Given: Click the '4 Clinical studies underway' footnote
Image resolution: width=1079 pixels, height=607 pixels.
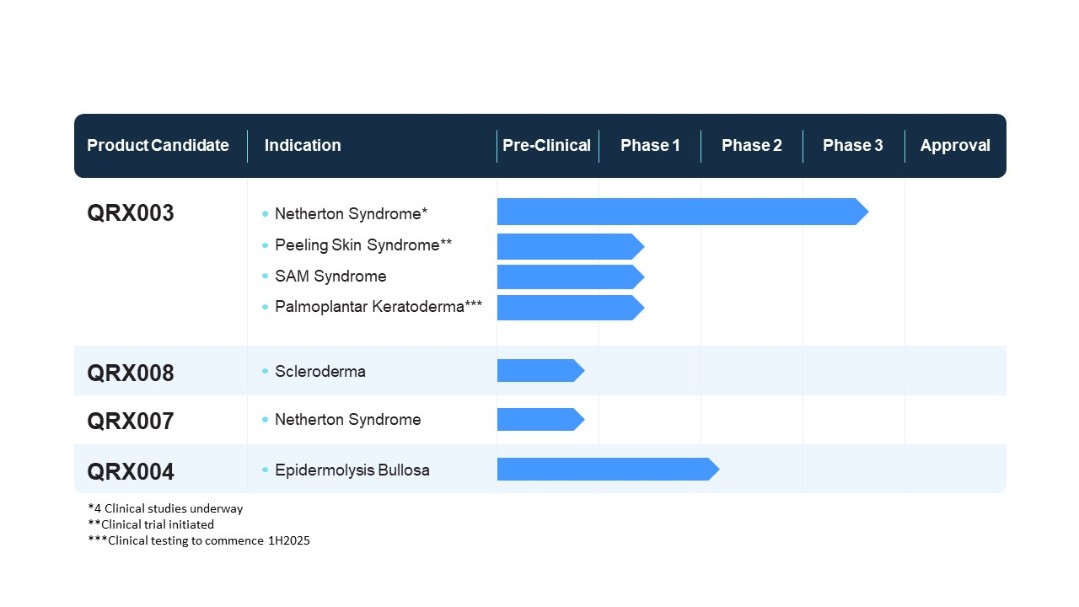Looking at the screenshot, I should point(165,508).
